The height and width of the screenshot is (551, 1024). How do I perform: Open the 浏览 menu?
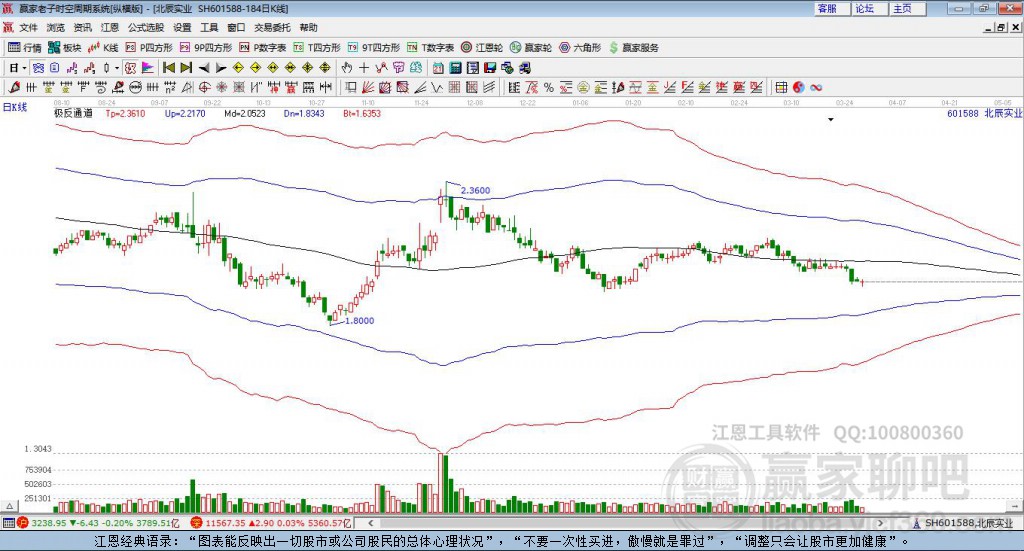[56, 27]
